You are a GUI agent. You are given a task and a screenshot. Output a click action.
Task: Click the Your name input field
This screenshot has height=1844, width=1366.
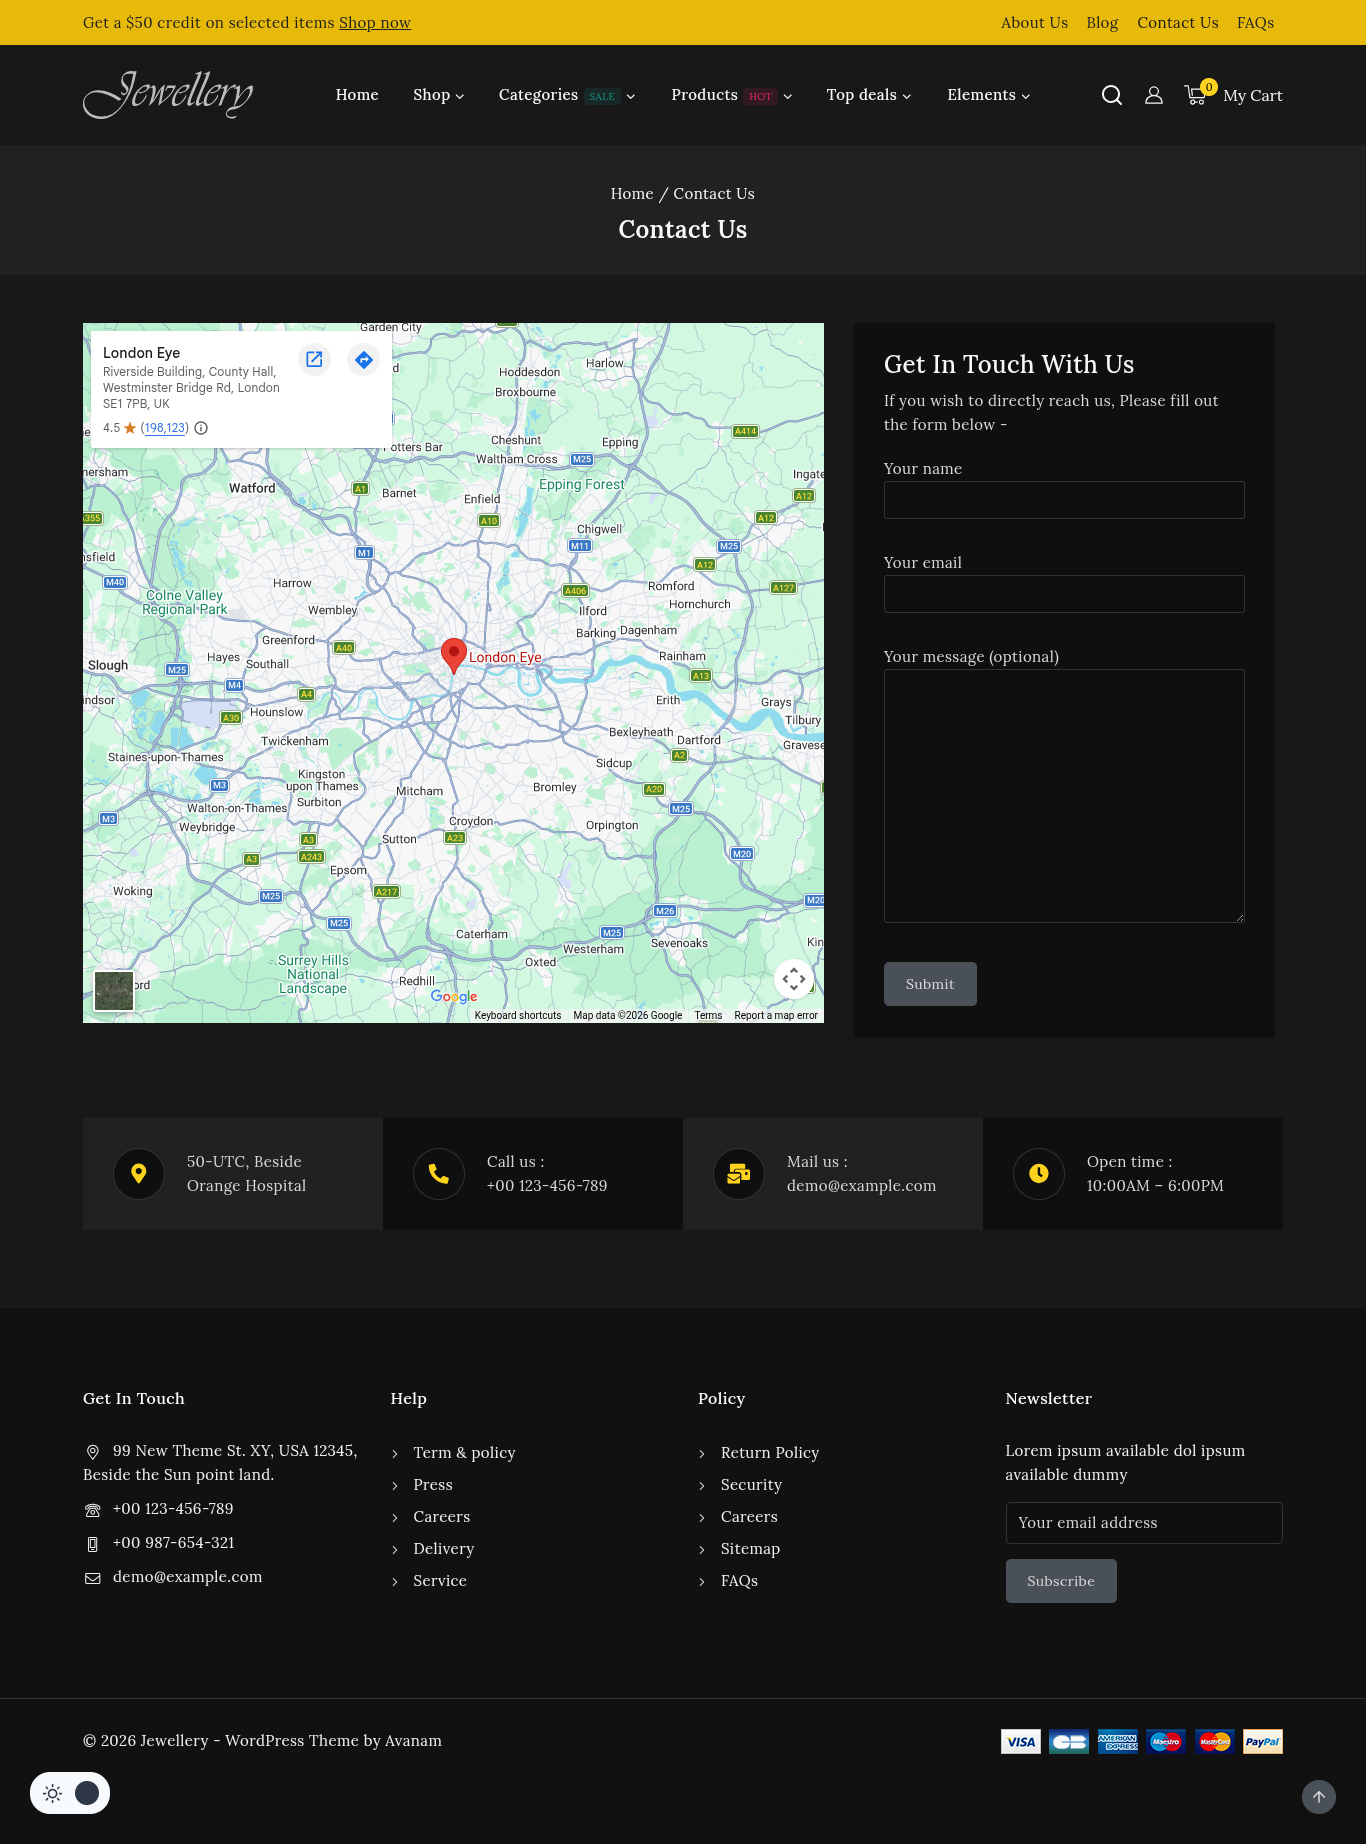(x=1064, y=500)
